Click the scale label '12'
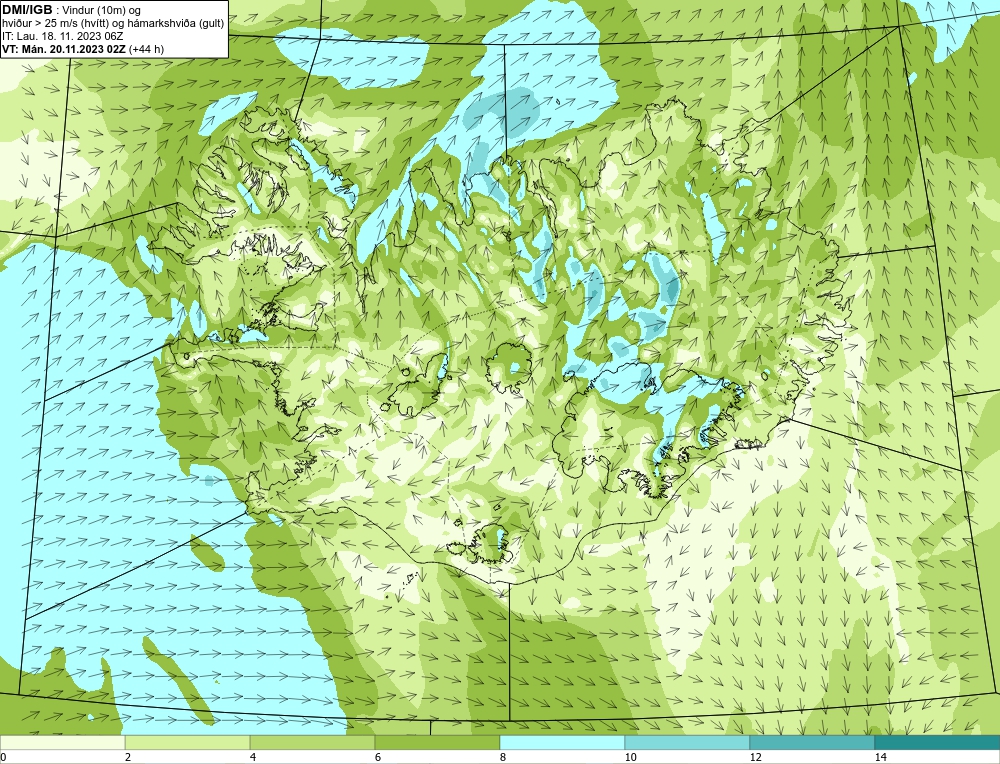1000x764 pixels. [x=756, y=757]
